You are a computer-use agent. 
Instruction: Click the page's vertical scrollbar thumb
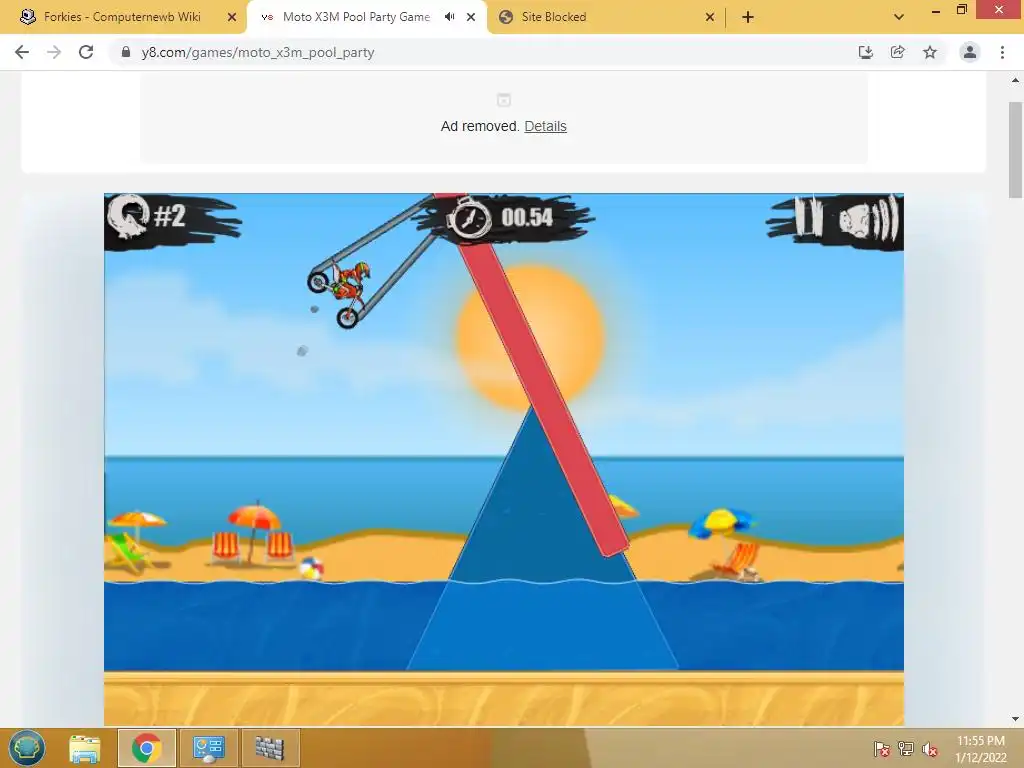click(1016, 150)
